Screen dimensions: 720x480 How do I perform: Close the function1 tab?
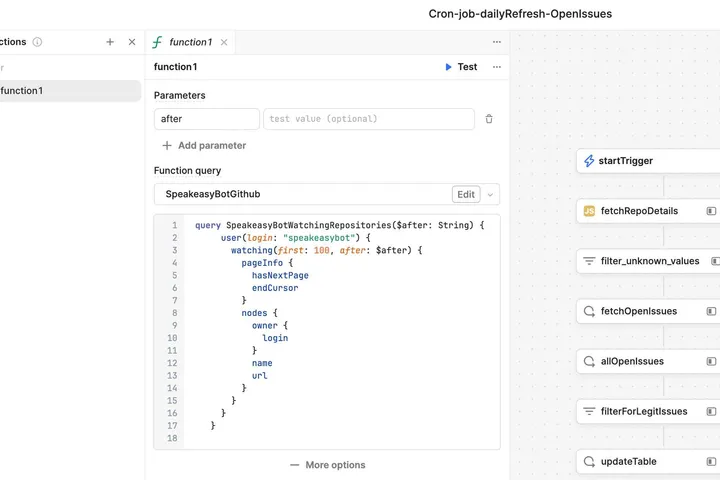click(224, 42)
